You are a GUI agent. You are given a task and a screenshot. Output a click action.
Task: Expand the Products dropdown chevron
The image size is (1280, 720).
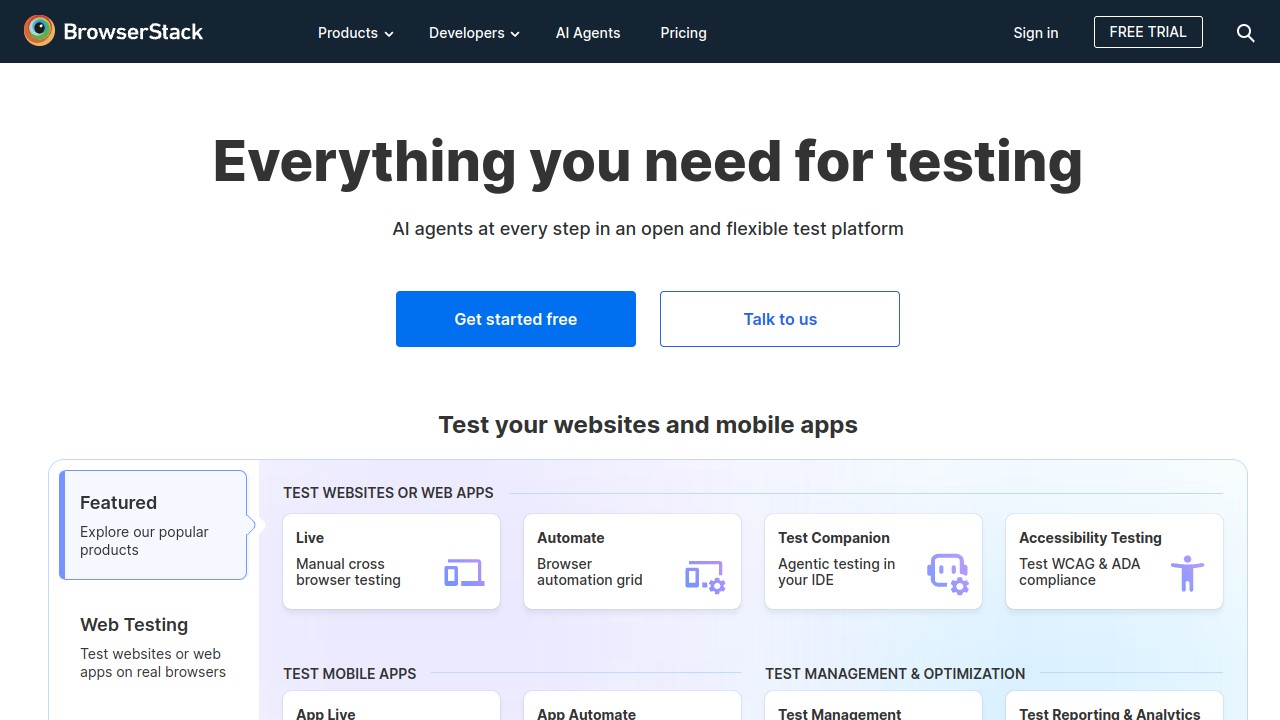click(x=389, y=34)
